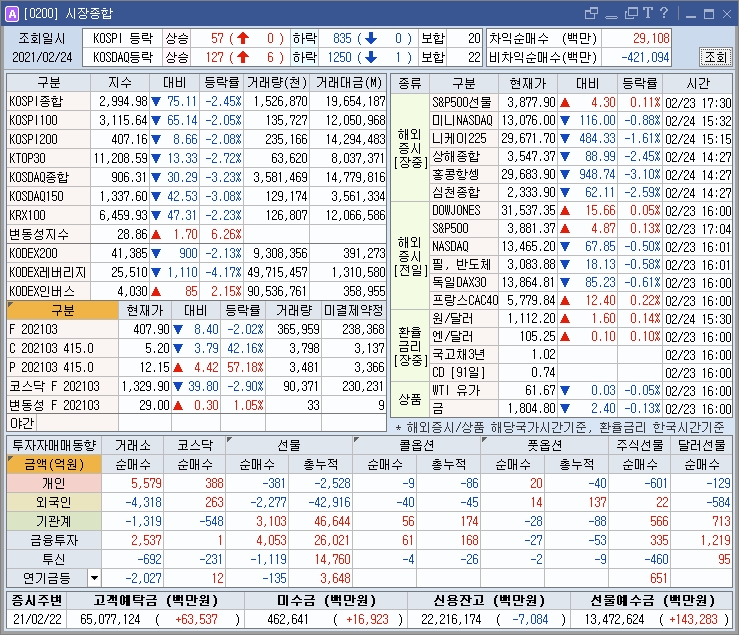Select the 엔/달러 exchange rate row

(581, 337)
